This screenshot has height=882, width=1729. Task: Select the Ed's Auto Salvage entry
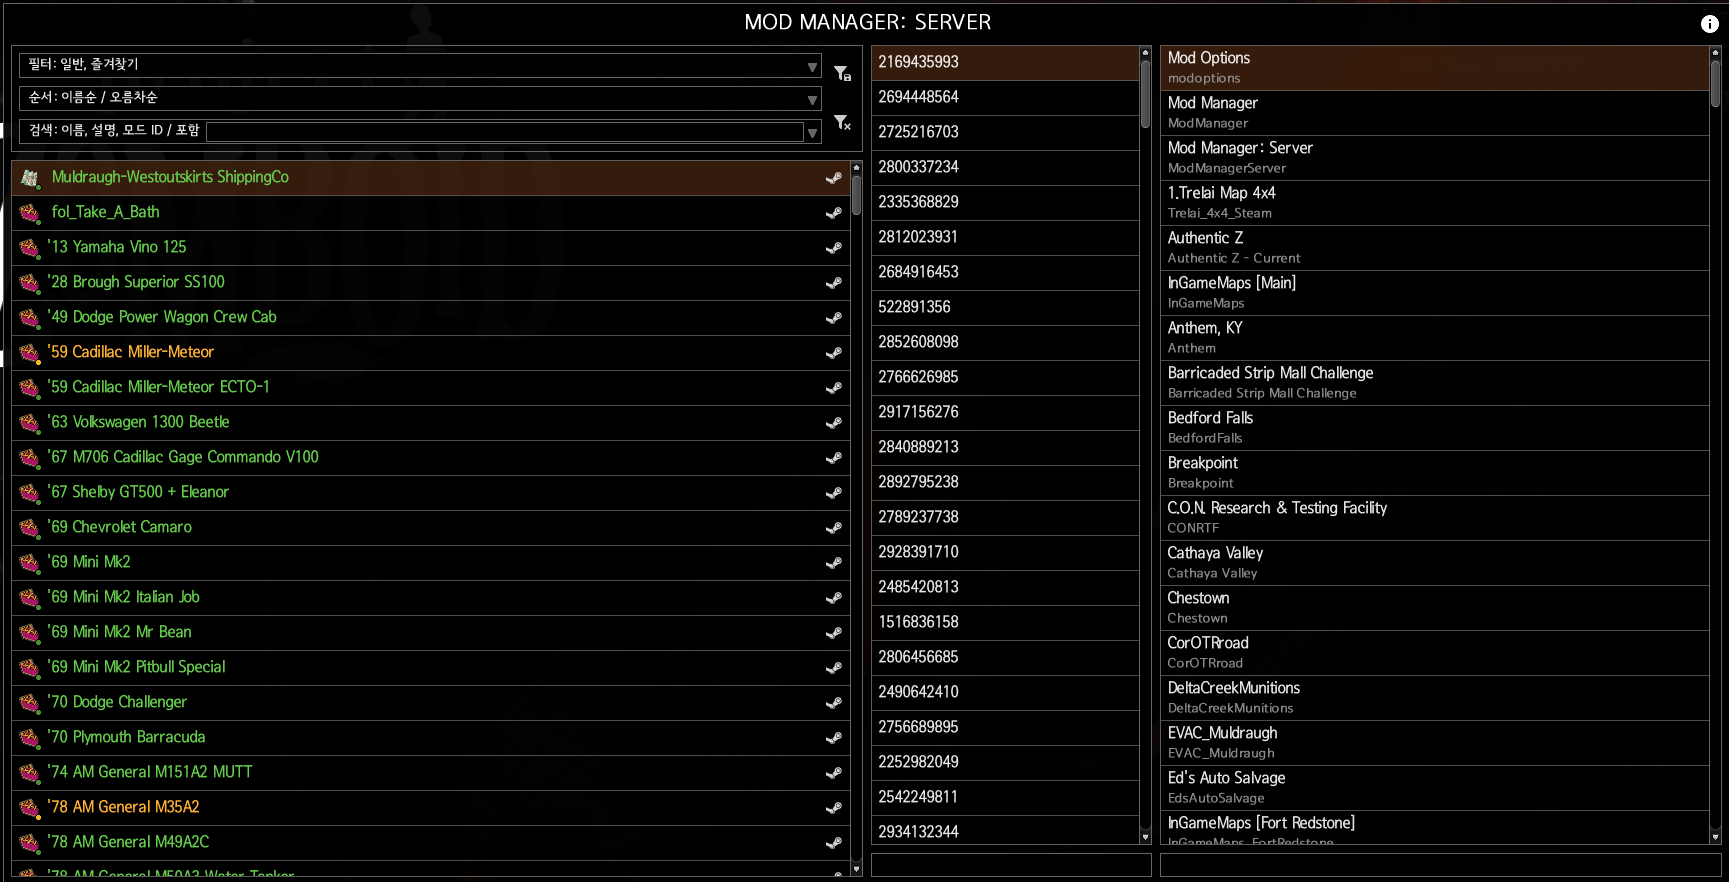pos(1434,788)
